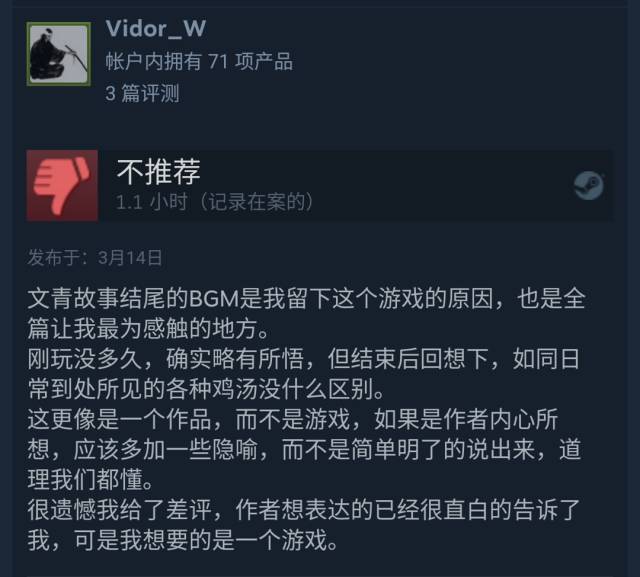Click the line starting 这更像是一个作品
This screenshot has width=640, height=577.
293,419
